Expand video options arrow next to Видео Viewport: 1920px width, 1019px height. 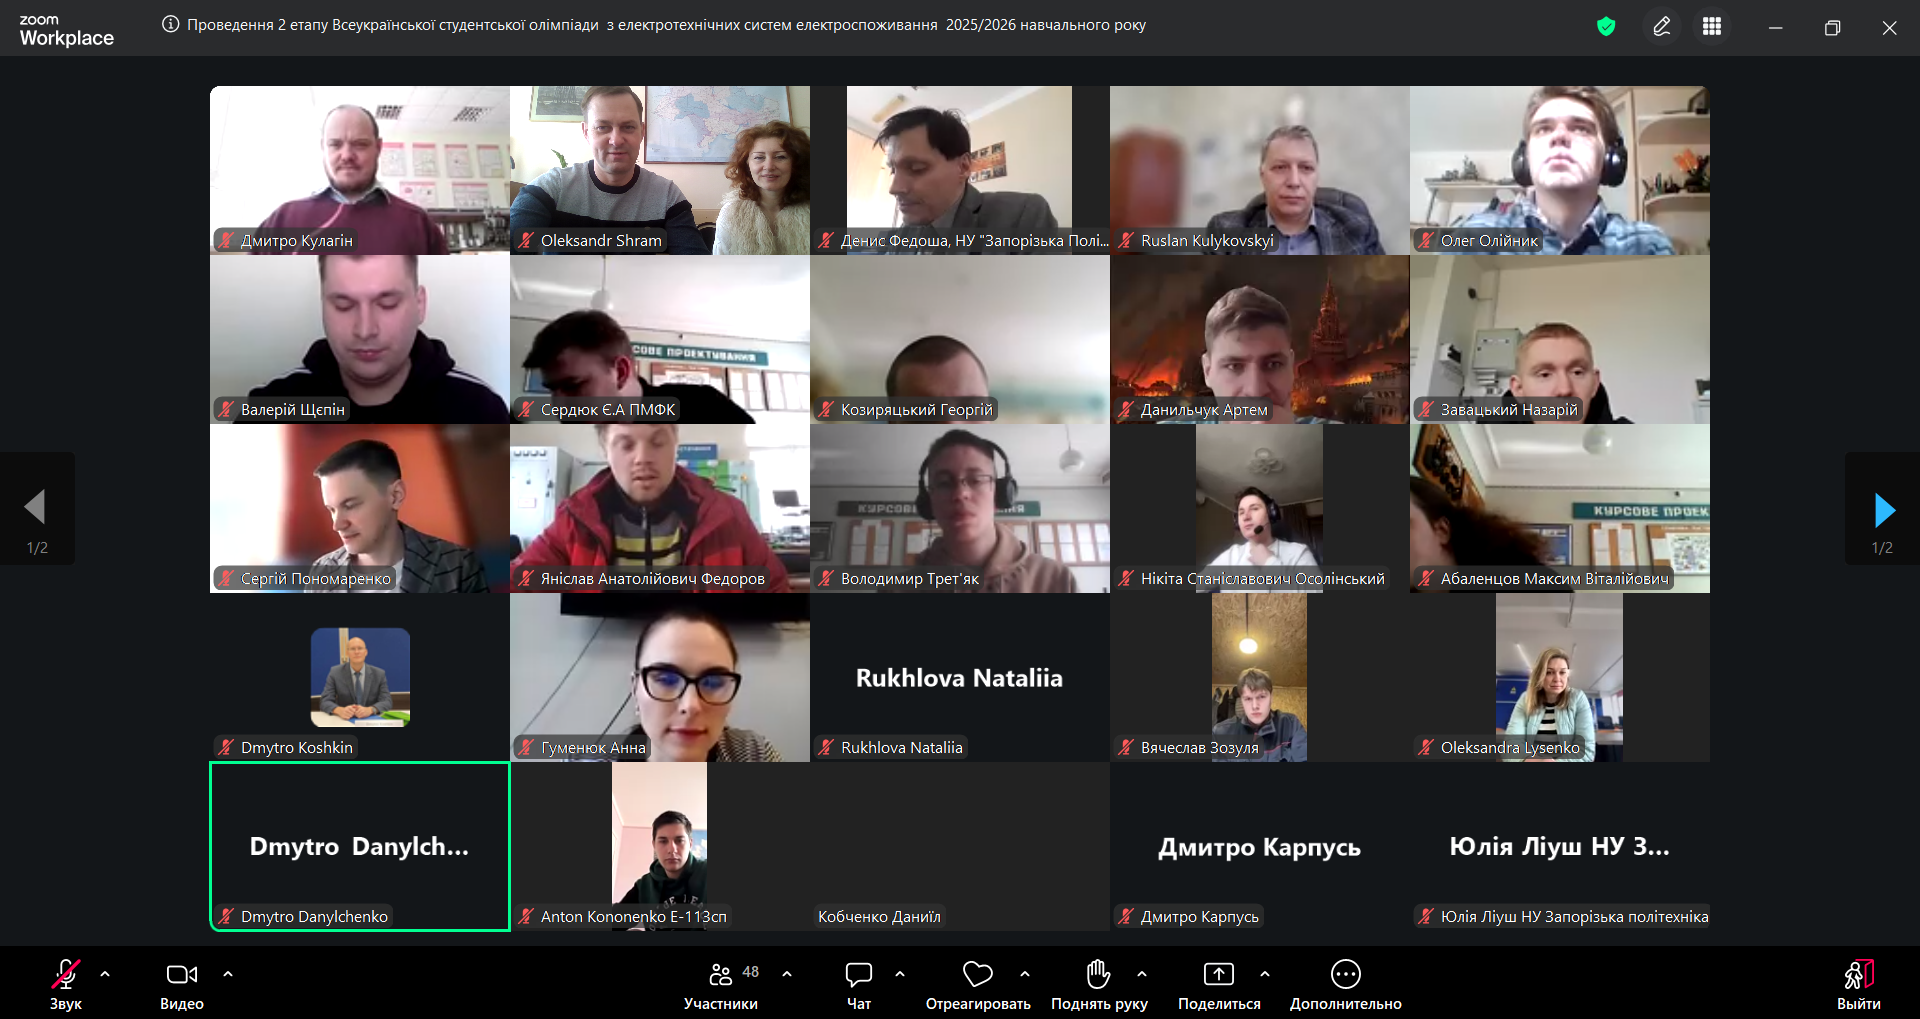228,974
